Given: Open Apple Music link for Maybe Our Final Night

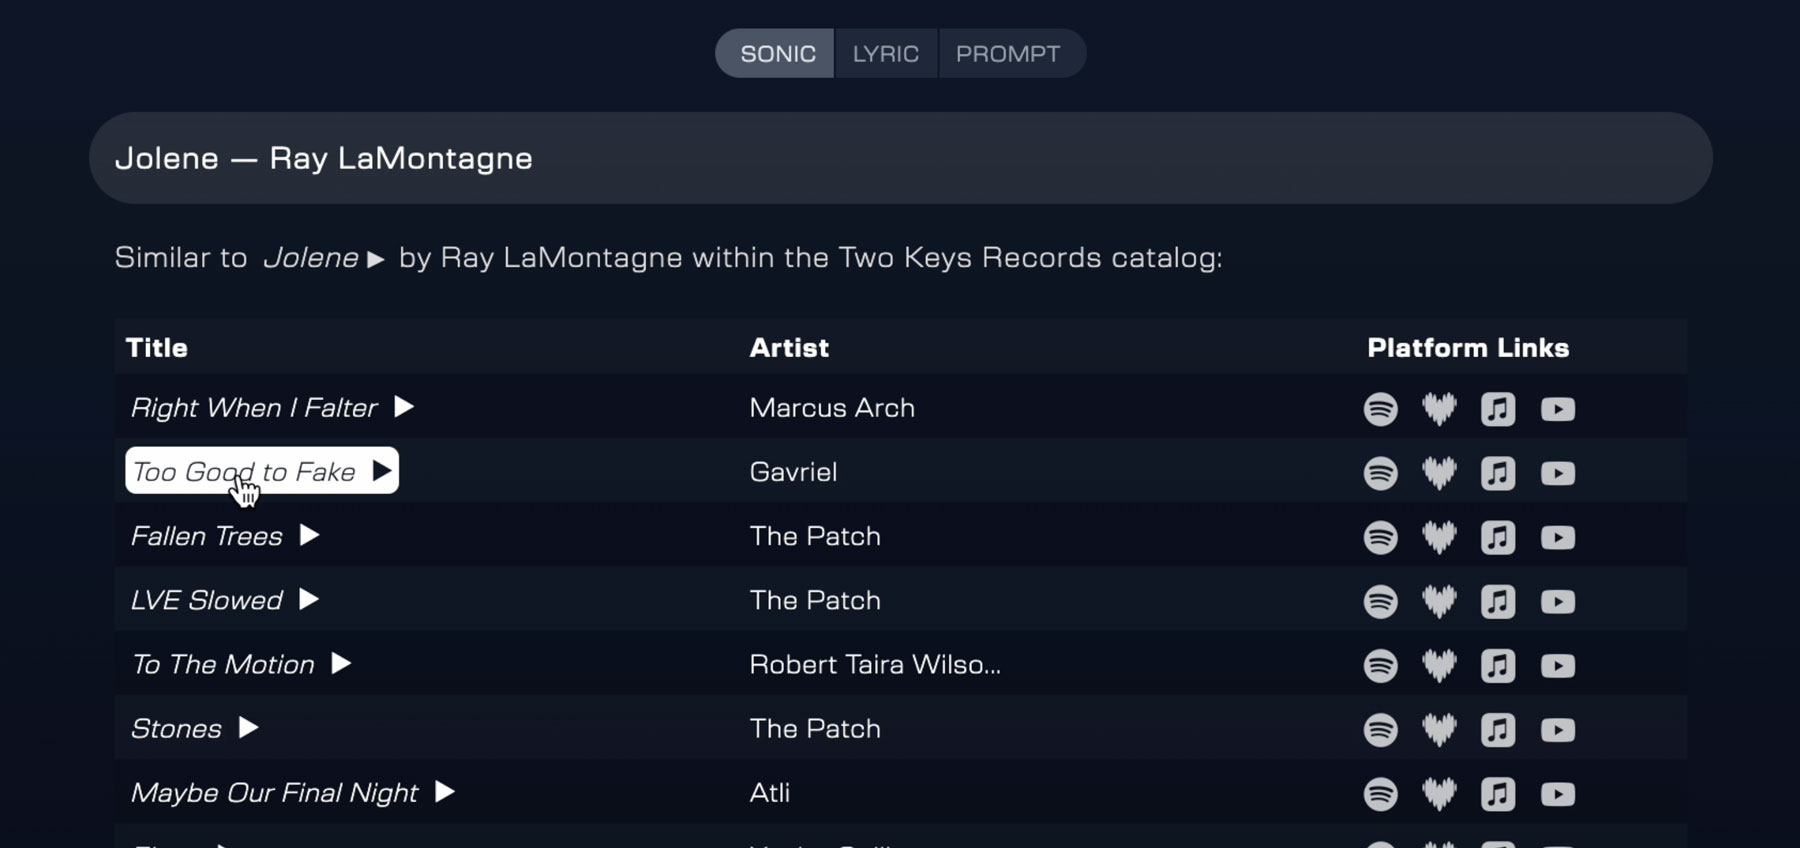Looking at the screenshot, I should click(x=1497, y=794).
